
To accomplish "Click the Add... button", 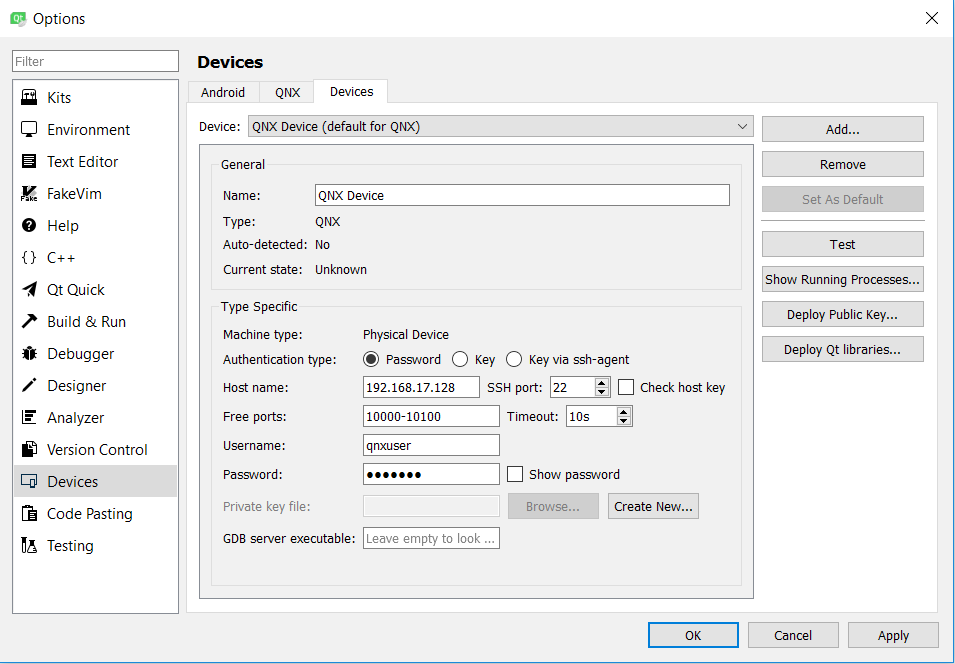I will (842, 129).
